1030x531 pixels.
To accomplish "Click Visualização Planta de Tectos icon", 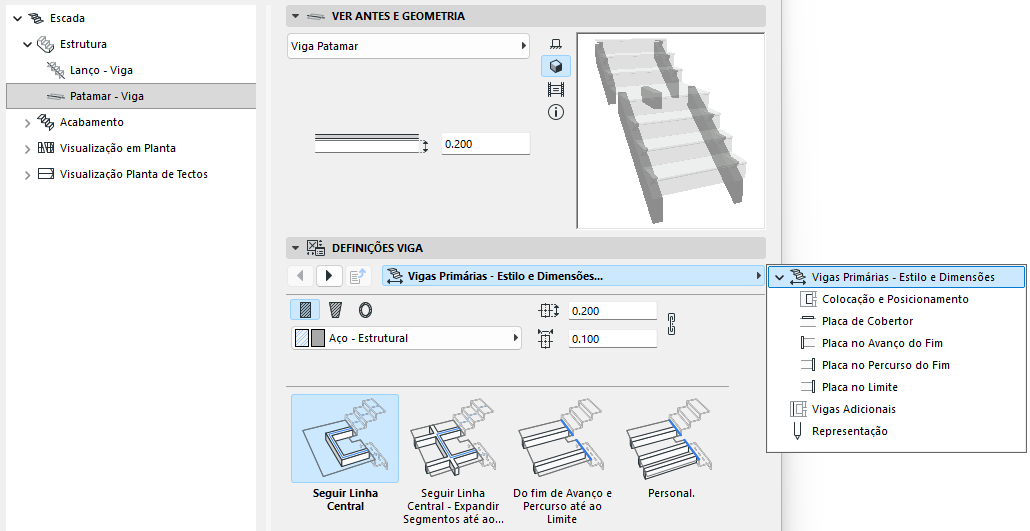I will (x=45, y=174).
